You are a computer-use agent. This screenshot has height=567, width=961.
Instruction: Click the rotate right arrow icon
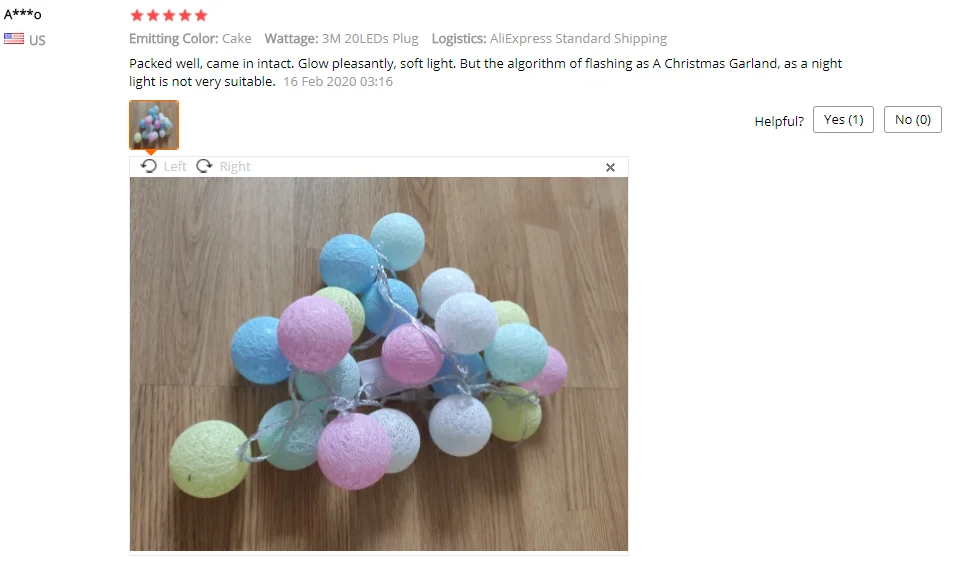coord(204,166)
